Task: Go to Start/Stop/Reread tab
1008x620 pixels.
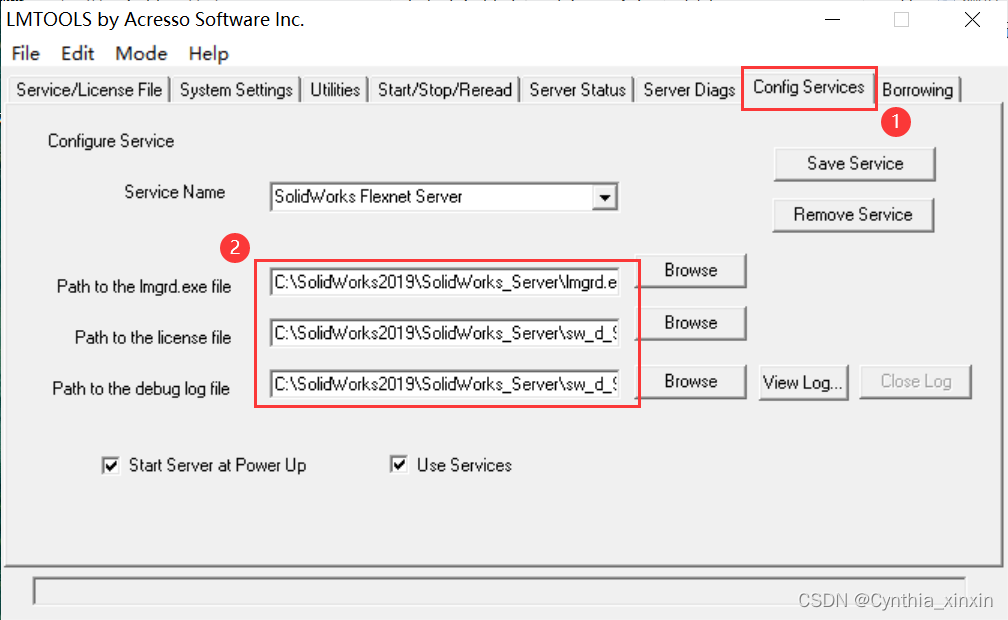Action: pos(445,89)
